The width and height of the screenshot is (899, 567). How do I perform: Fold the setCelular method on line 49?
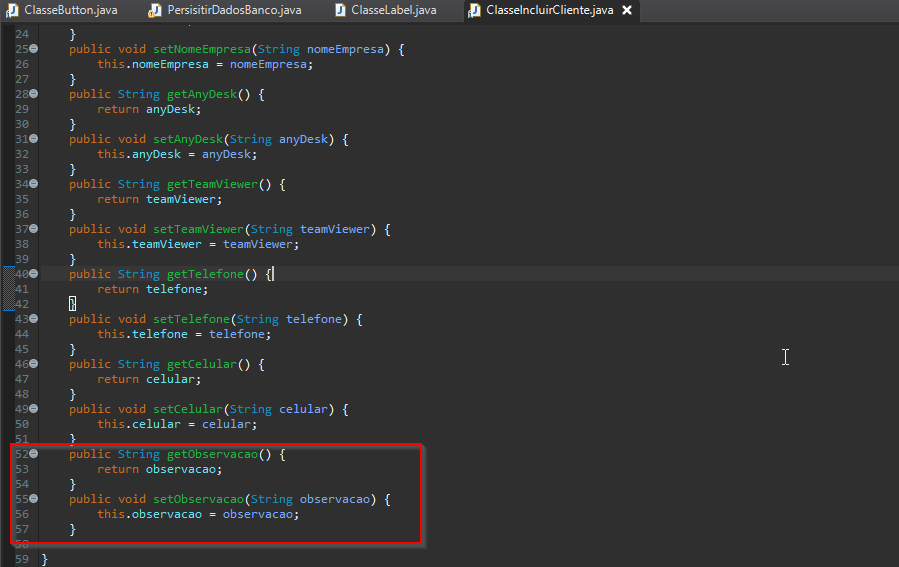tap(34, 409)
